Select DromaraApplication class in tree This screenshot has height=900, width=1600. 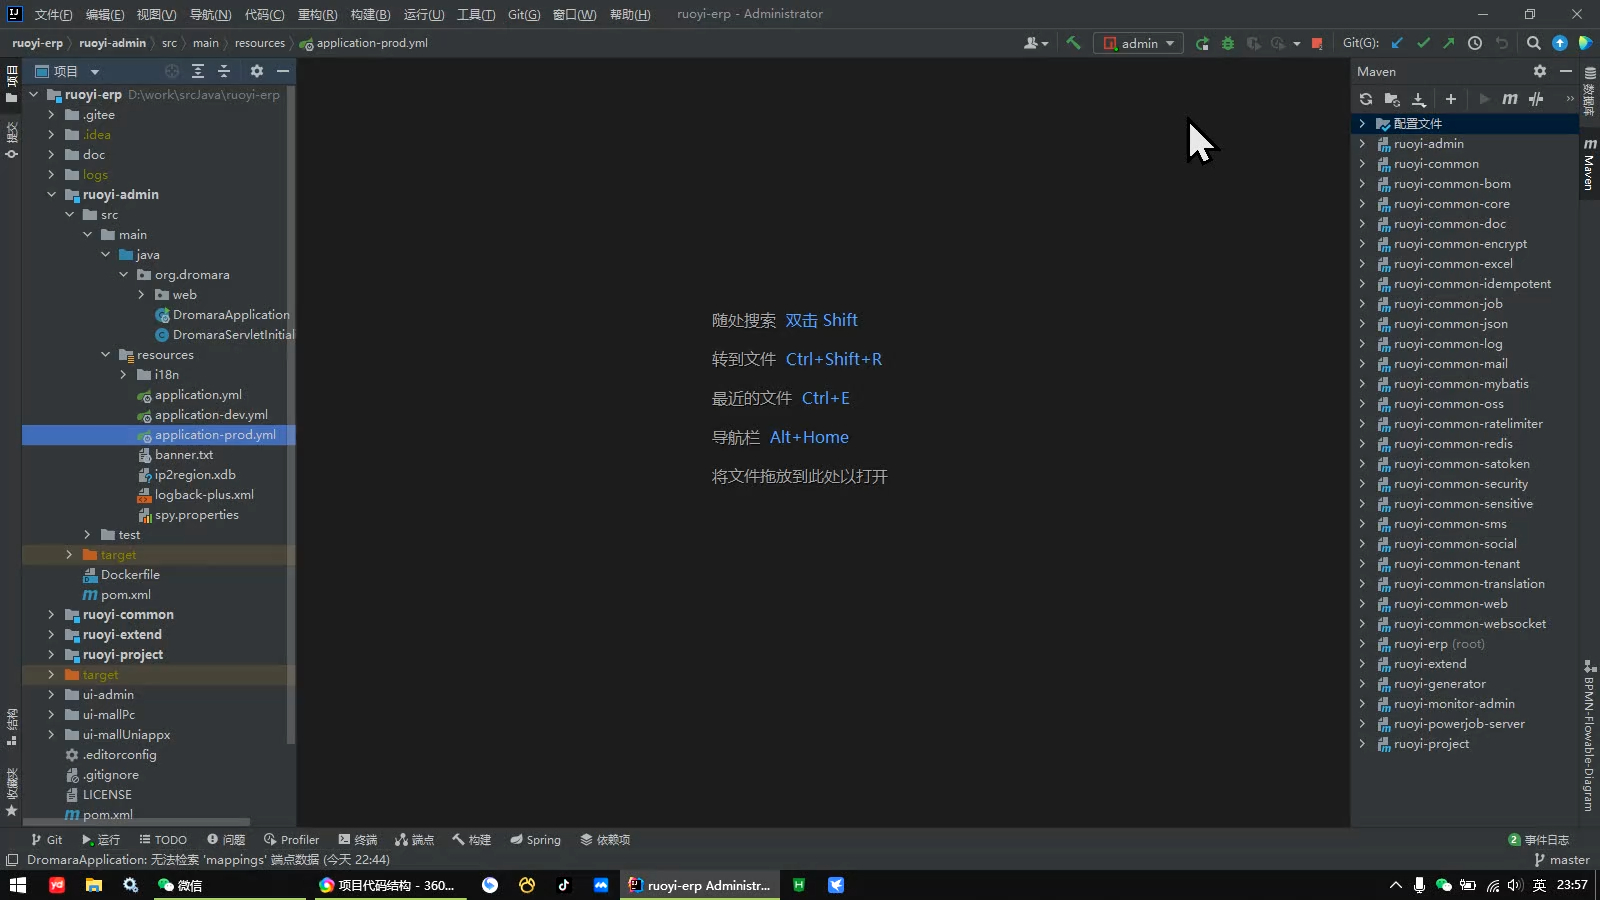tap(231, 315)
